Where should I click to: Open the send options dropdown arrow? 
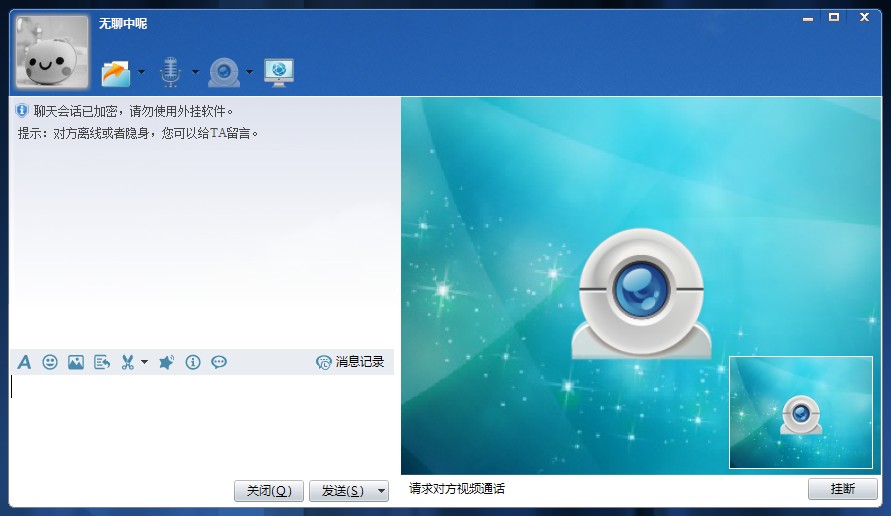382,491
